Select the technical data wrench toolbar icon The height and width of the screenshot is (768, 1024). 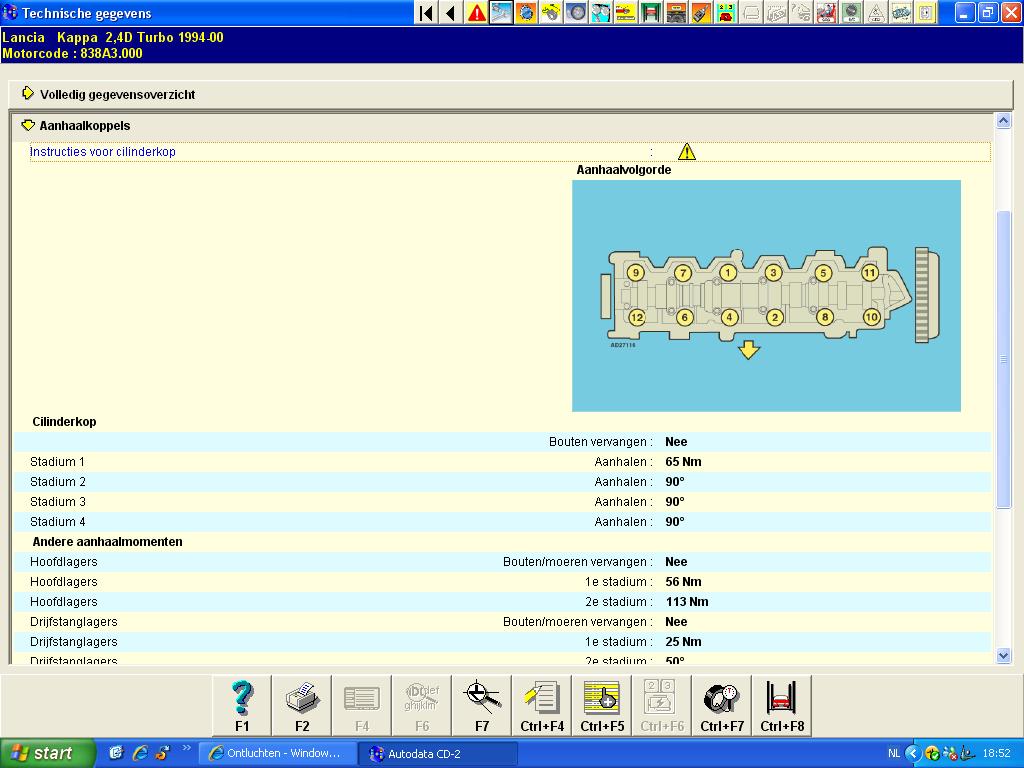[501, 12]
